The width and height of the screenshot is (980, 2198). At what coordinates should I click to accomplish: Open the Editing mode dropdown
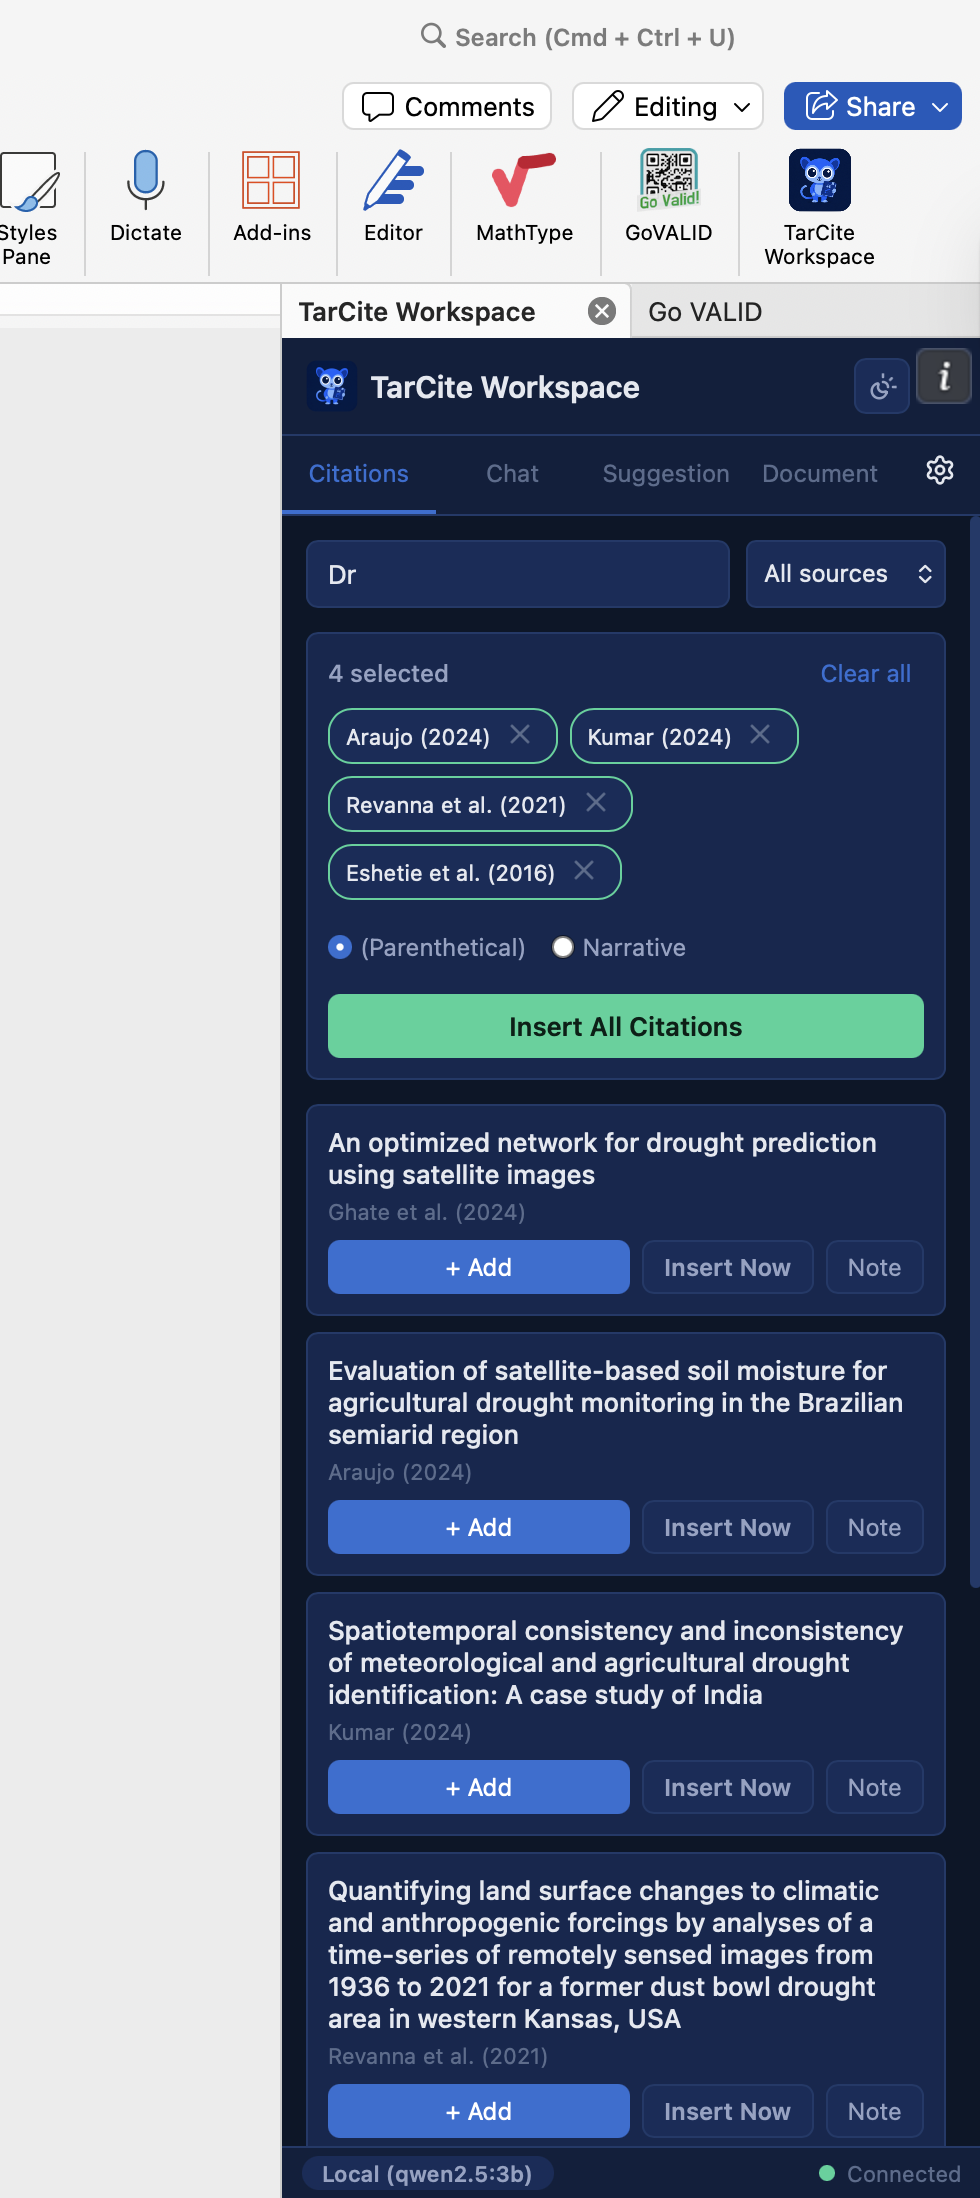point(668,106)
